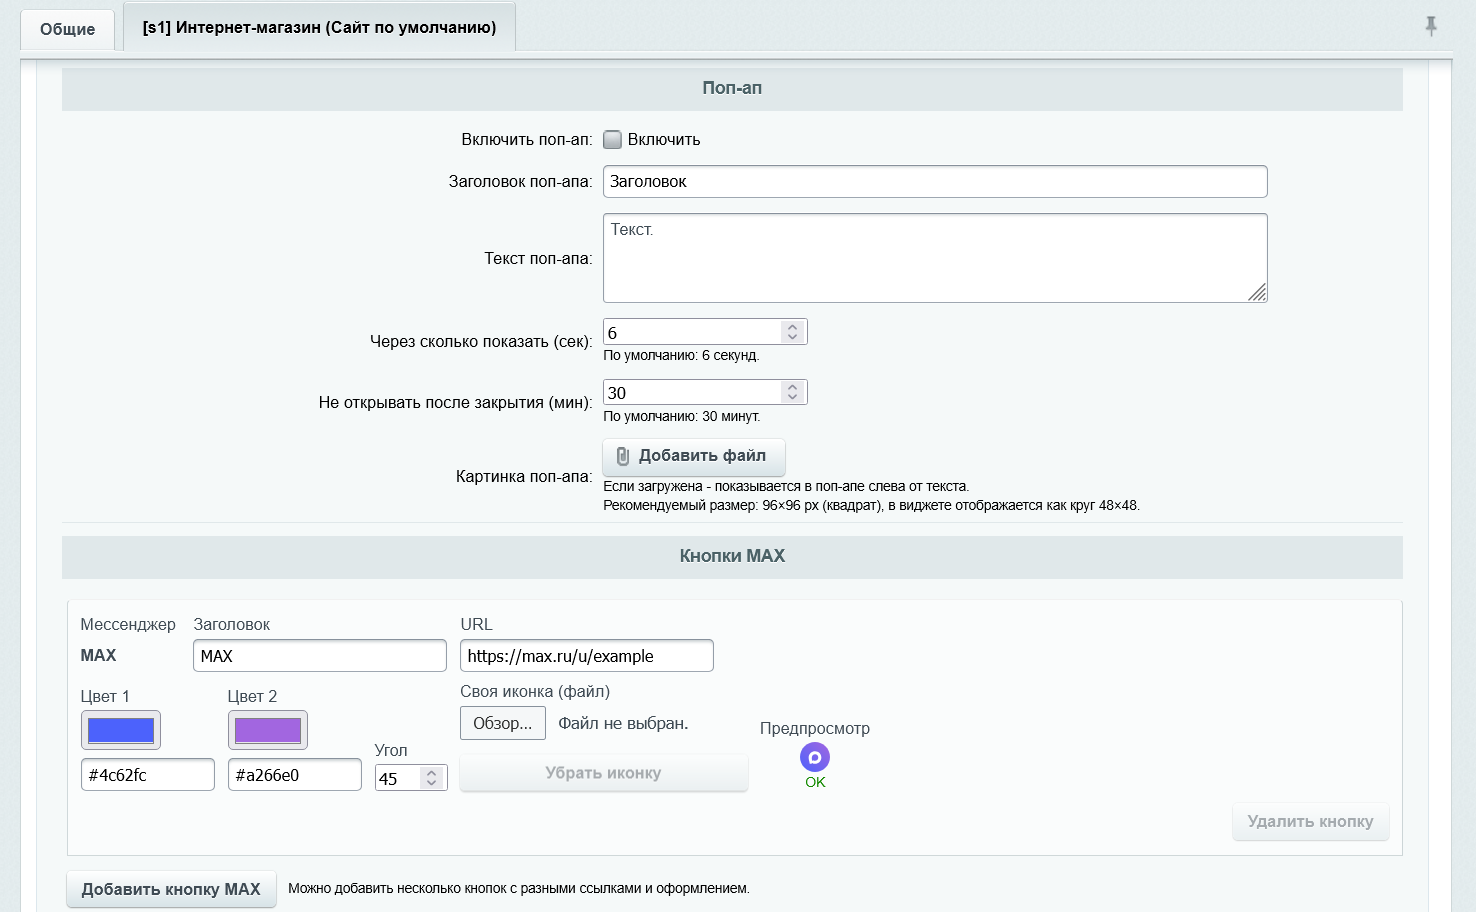This screenshot has width=1476, height=912.
Task: Click the Обзор file browse button
Action: 503,723
